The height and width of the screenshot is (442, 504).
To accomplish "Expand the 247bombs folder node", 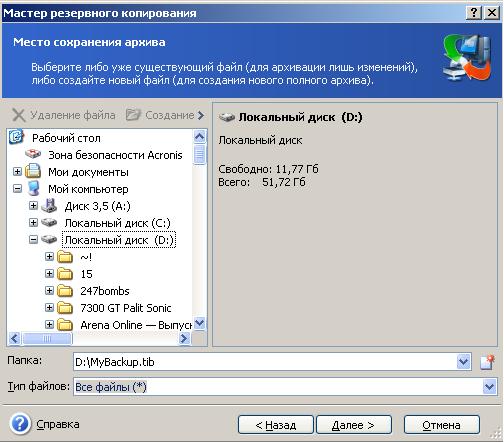I will point(49,290).
